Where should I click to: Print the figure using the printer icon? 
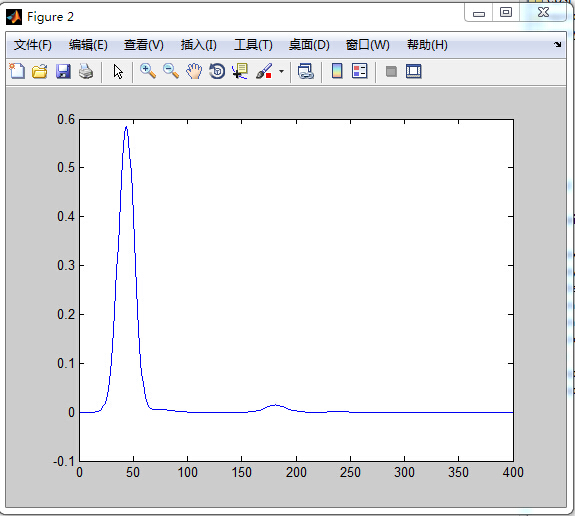(86, 71)
